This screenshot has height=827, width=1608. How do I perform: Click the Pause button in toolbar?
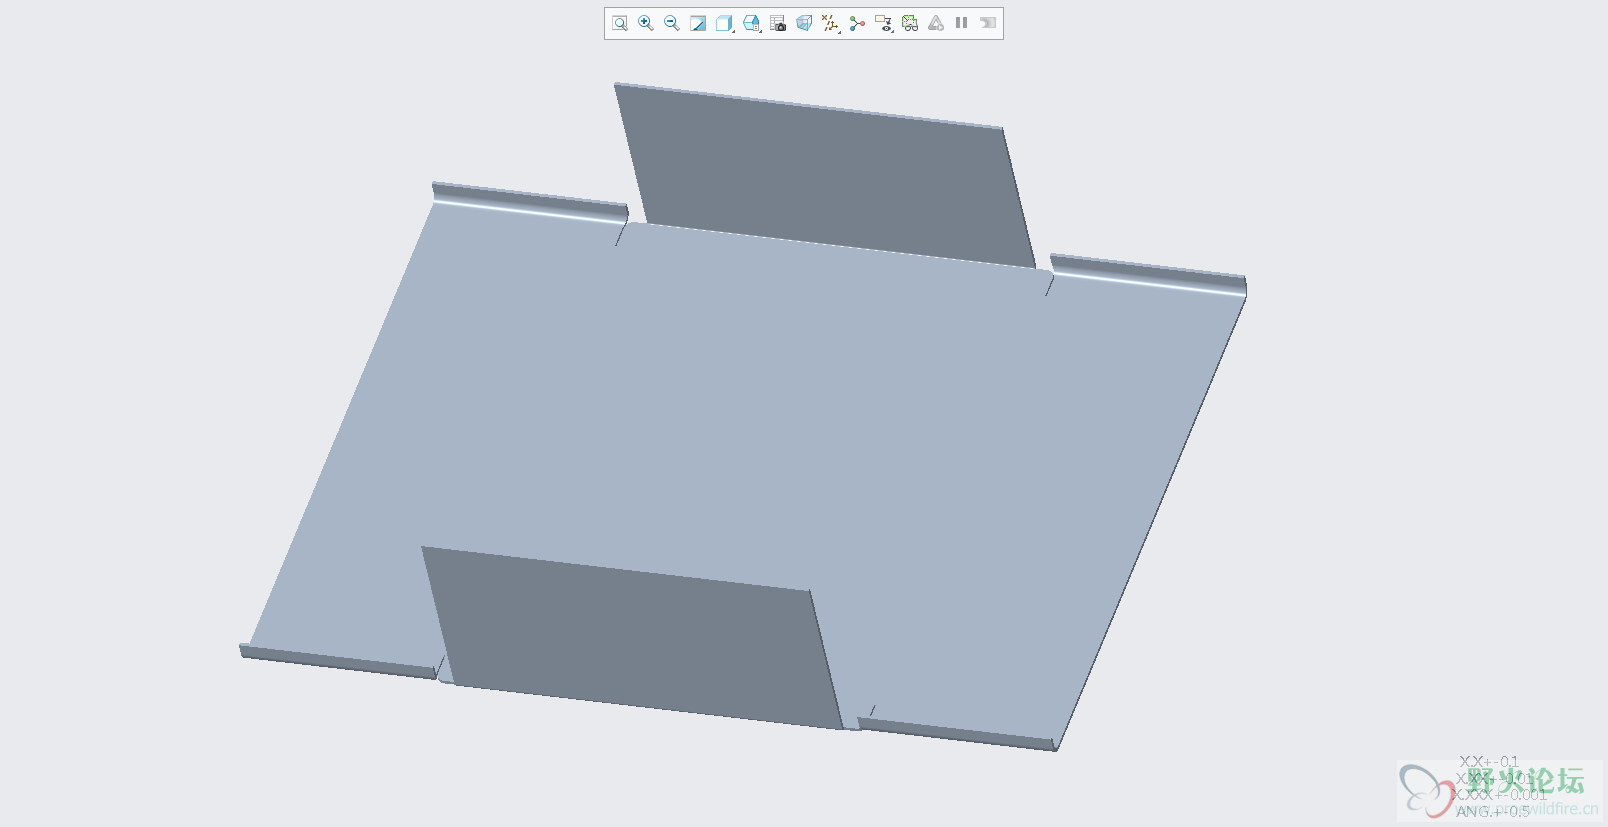[962, 23]
